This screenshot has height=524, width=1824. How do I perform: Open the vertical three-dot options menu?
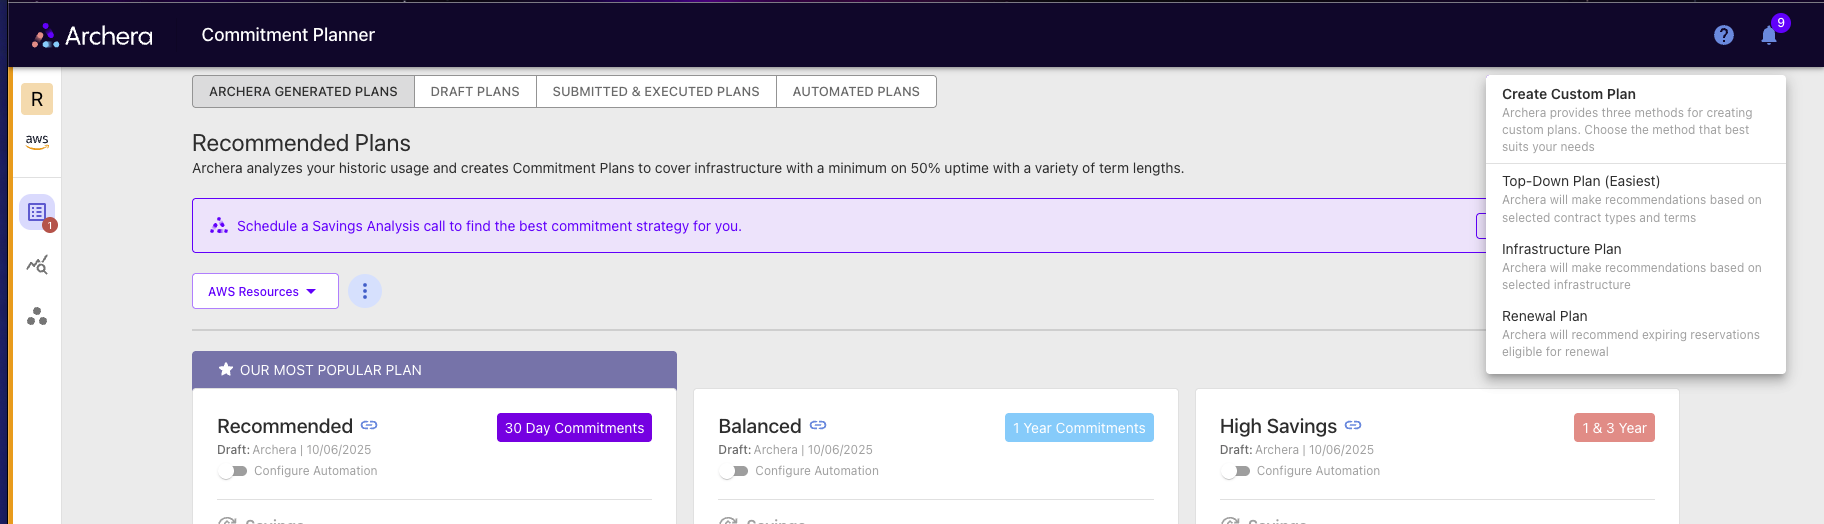click(x=365, y=291)
